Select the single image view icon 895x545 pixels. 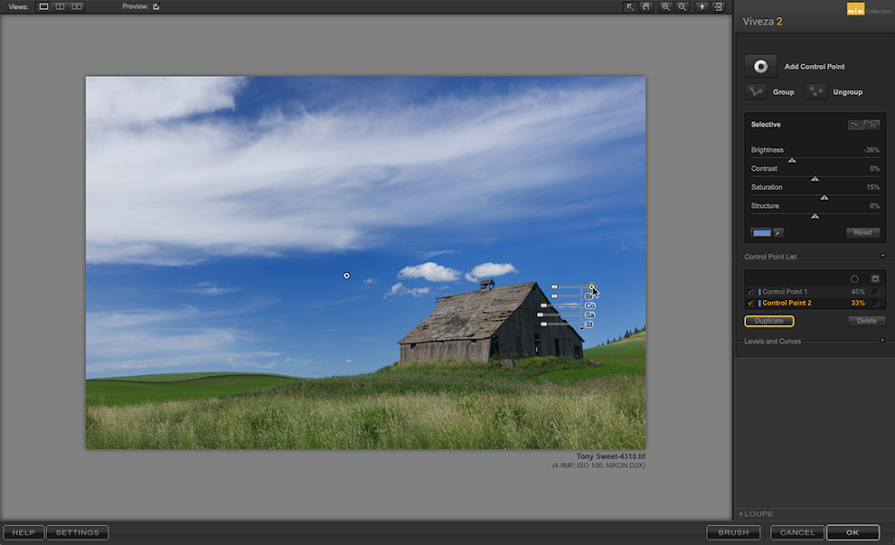43,6
